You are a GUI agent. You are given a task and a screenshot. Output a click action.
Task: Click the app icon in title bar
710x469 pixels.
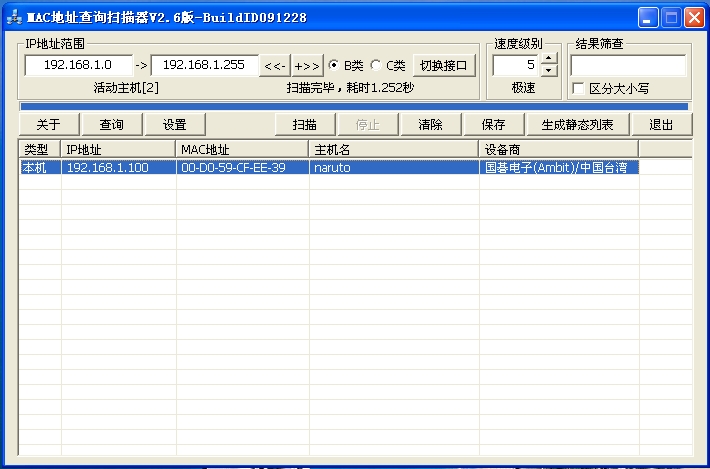pyautogui.click(x=14, y=17)
